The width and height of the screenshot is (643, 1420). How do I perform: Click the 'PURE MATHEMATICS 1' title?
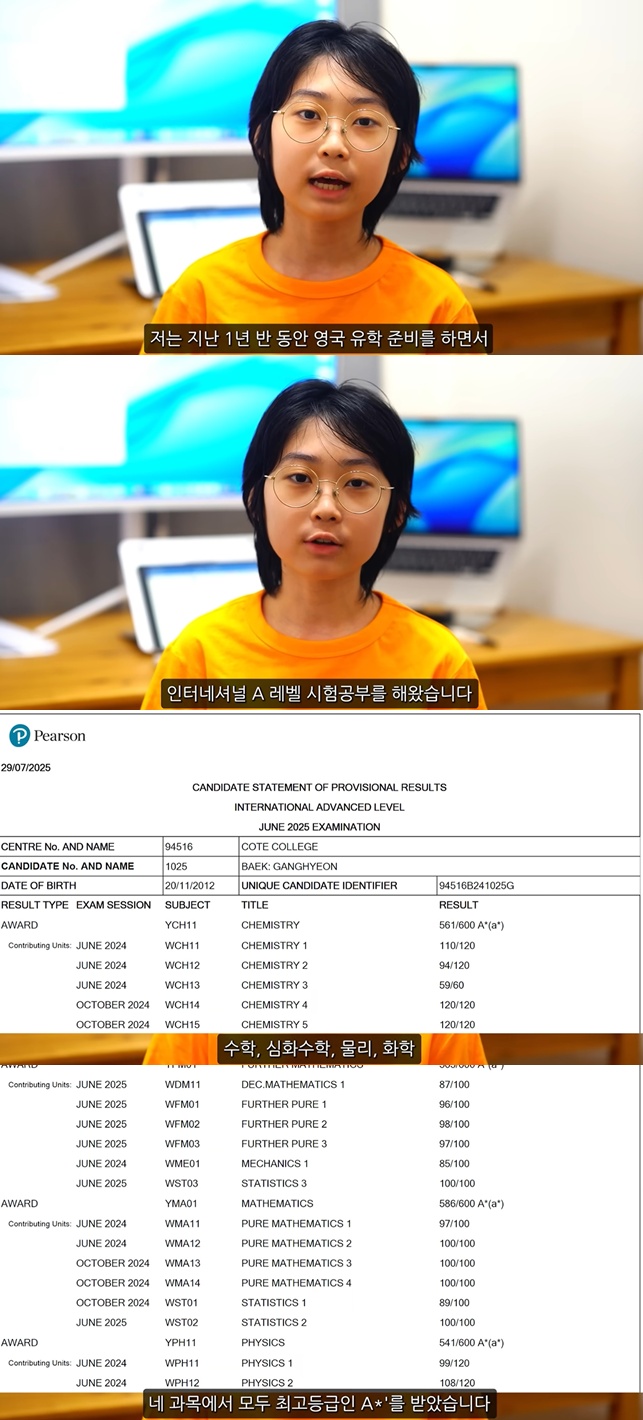pos(296,1223)
